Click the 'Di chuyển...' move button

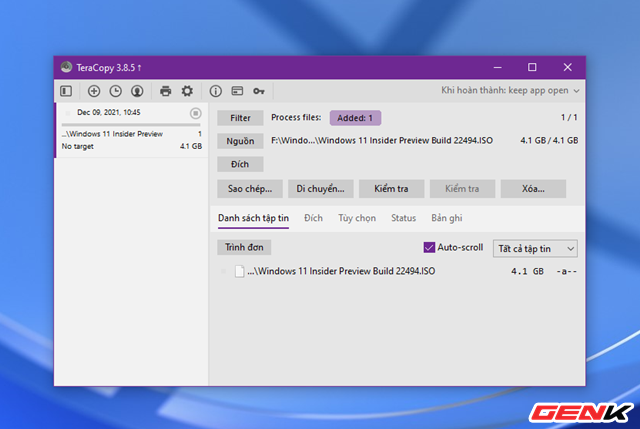click(320, 189)
